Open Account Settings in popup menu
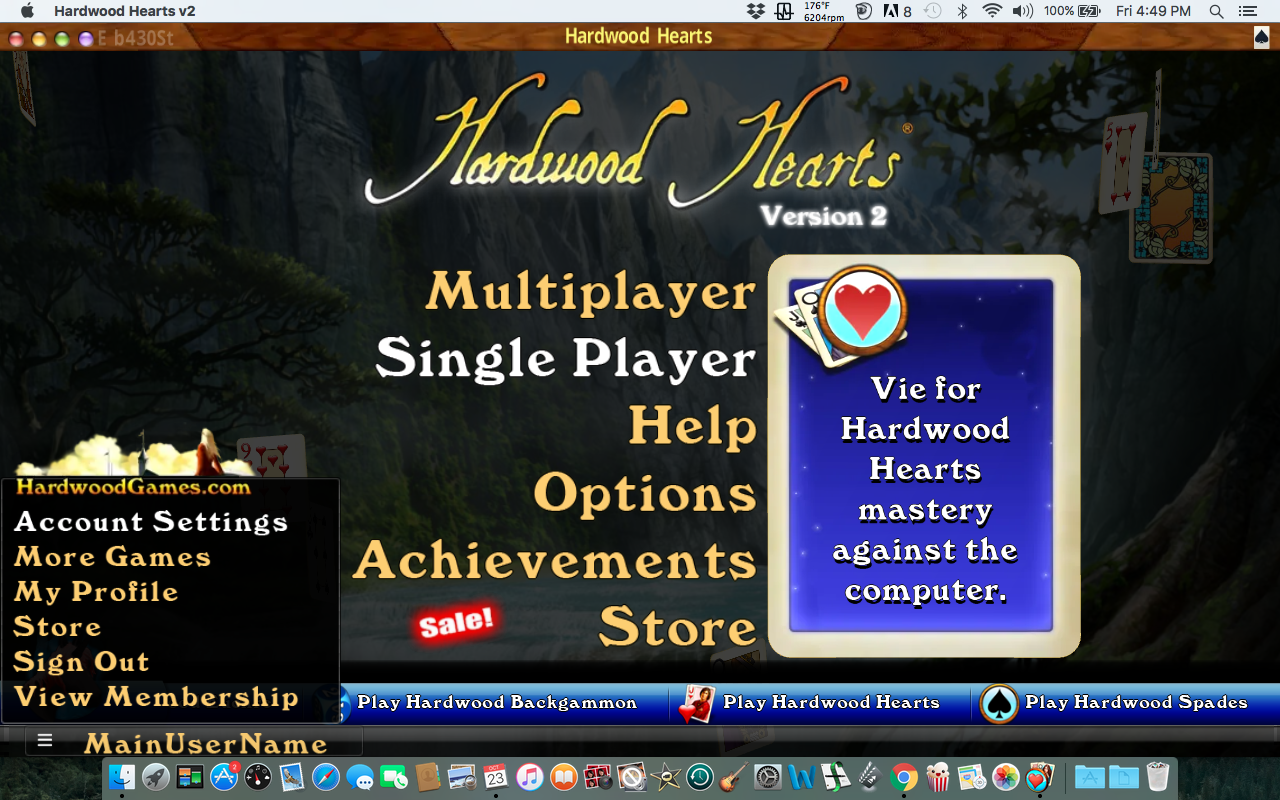The width and height of the screenshot is (1280, 800). tap(151, 522)
